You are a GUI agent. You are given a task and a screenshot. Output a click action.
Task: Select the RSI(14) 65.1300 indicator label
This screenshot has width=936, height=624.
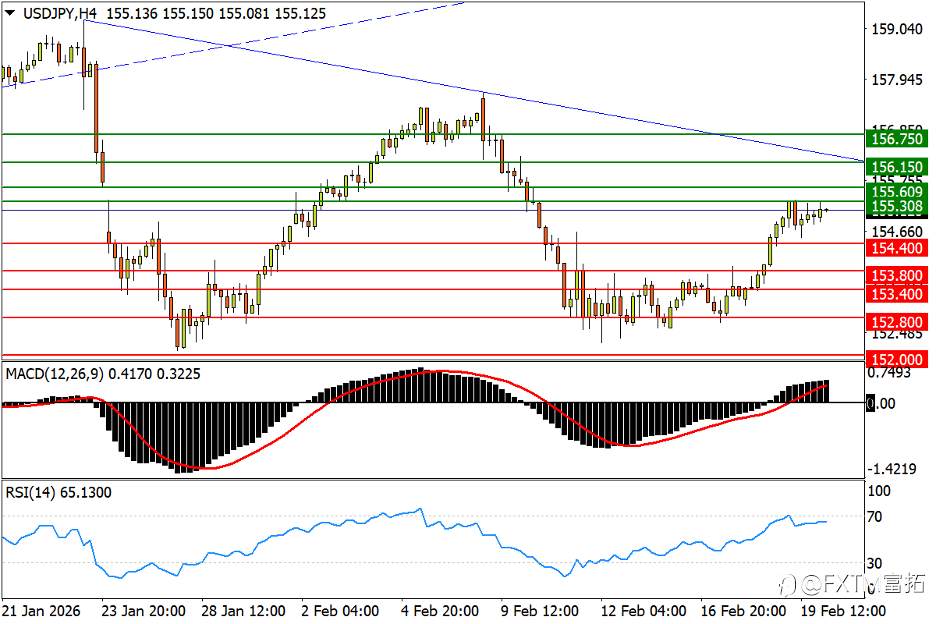58,493
